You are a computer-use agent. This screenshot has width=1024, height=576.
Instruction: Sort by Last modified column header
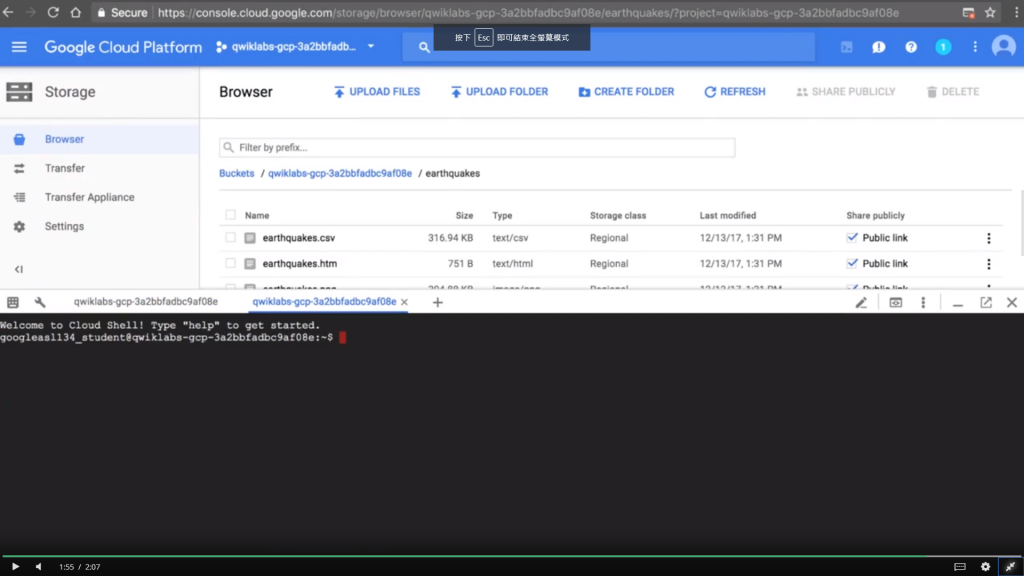728,216
